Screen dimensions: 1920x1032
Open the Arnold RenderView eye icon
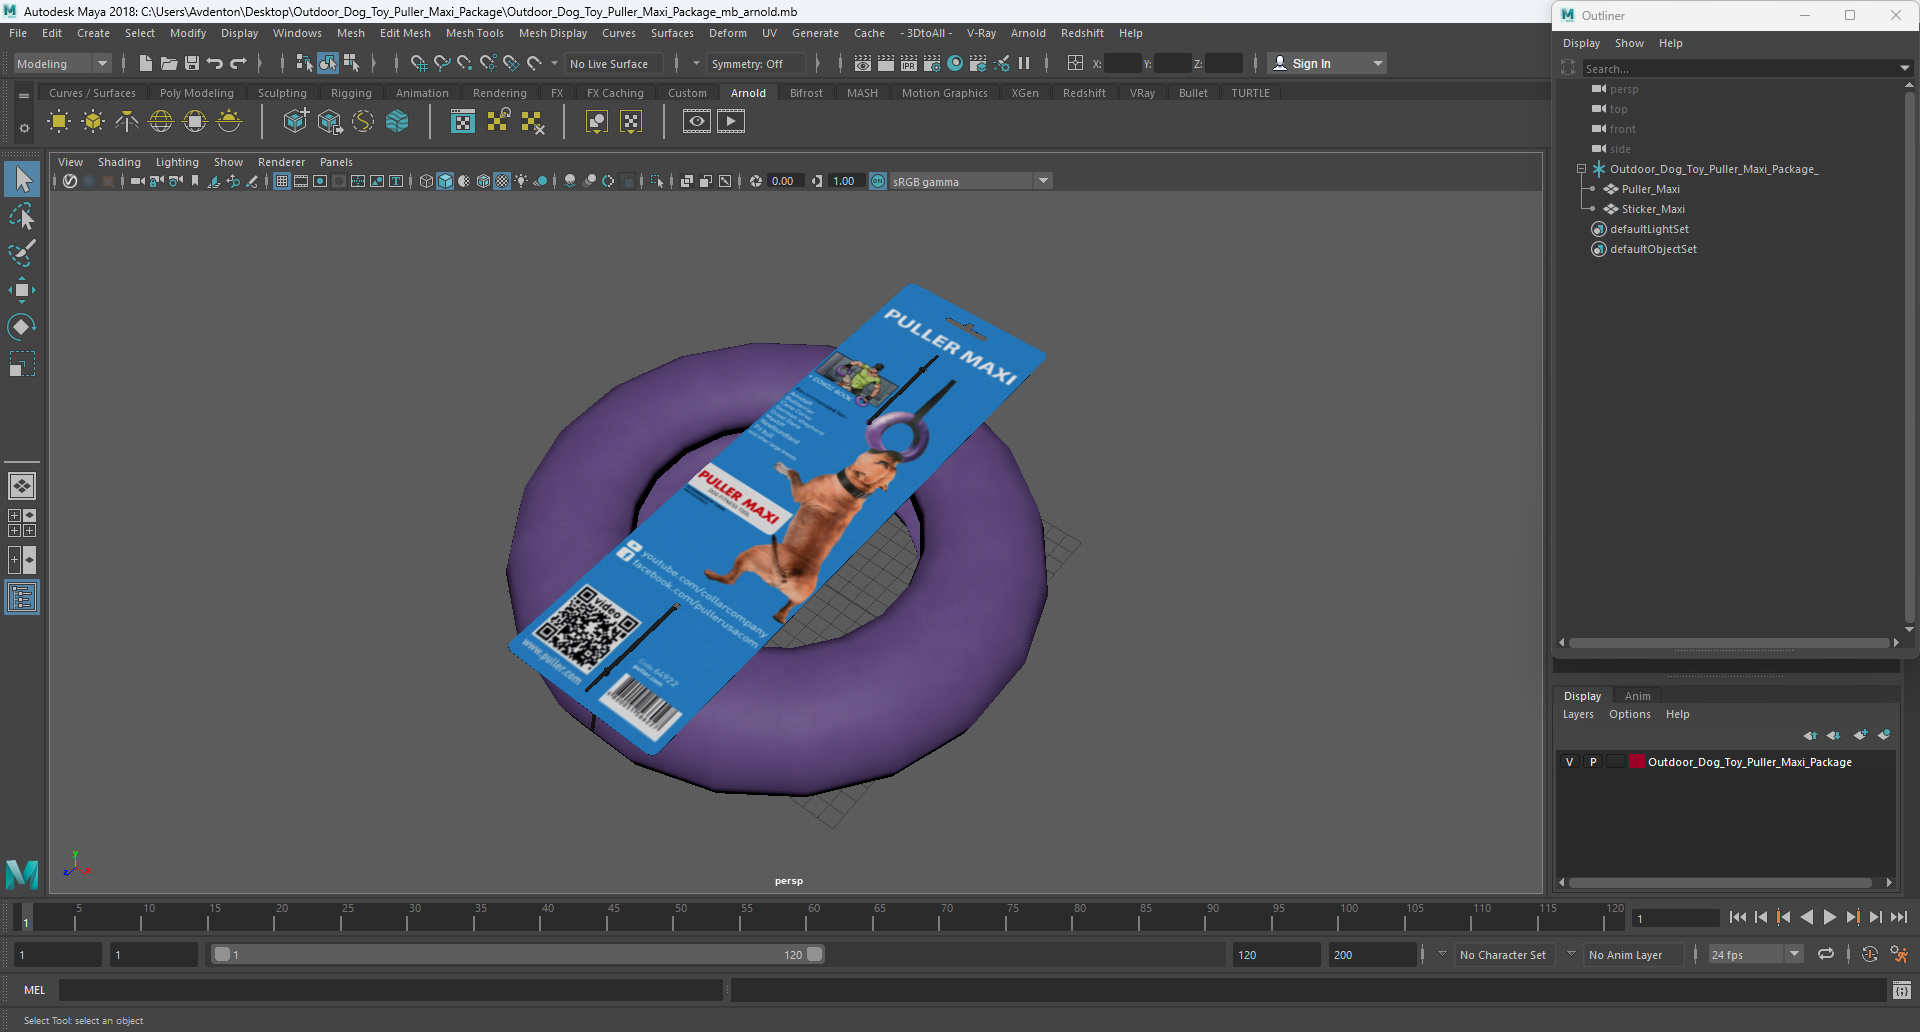pos(697,122)
